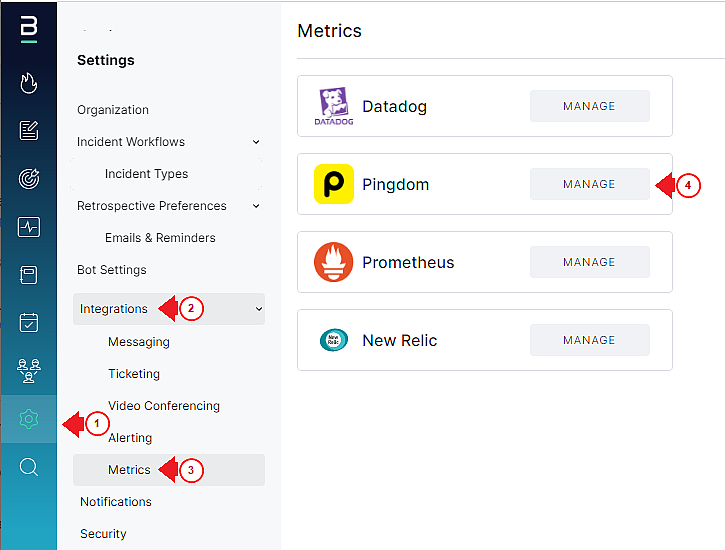Viewport: 725px width, 550px height.
Task: Open the Security settings link
Action: [103, 534]
